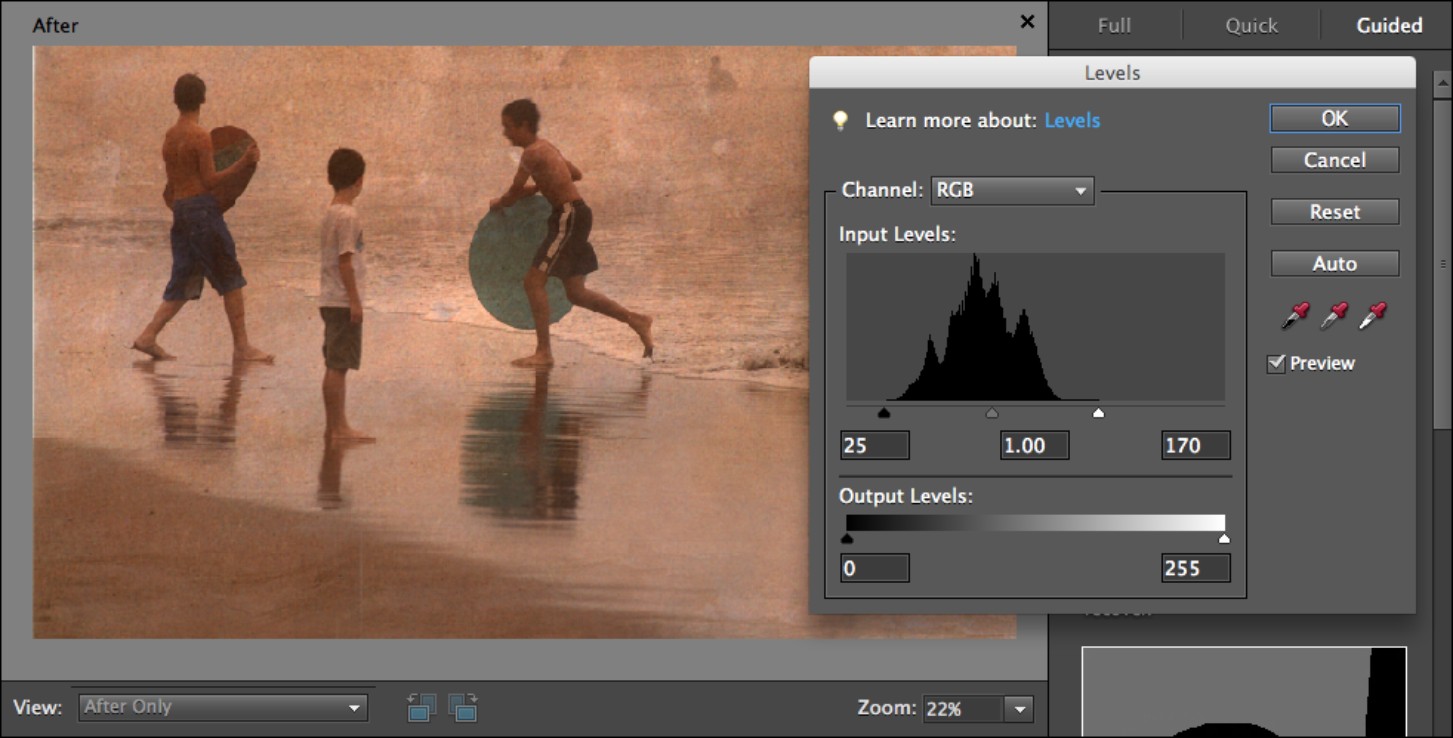
Task: Click the output white level slider
Action: tap(1224, 539)
